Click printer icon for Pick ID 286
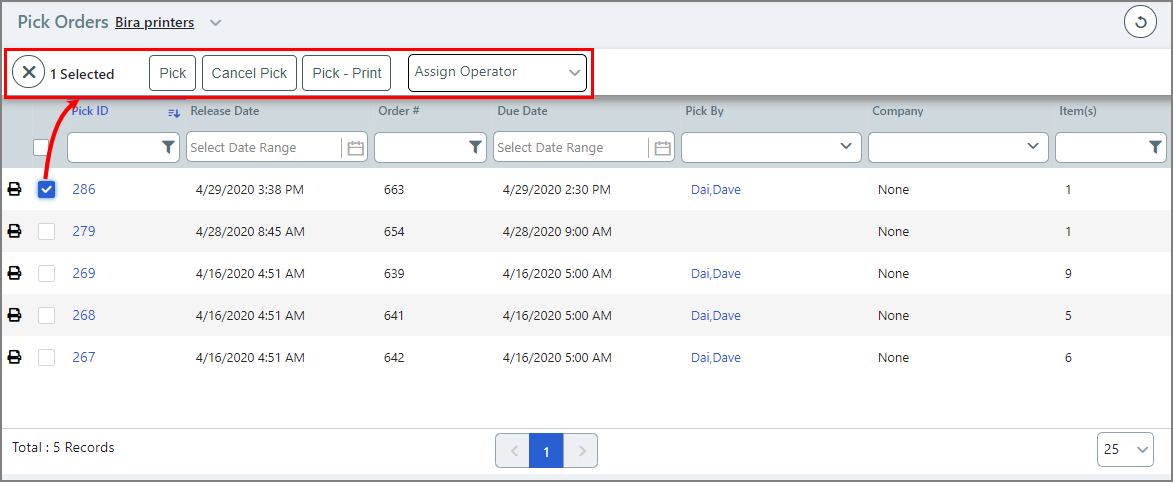Image resolution: width=1173 pixels, height=482 pixels. pyautogui.click(x=15, y=189)
